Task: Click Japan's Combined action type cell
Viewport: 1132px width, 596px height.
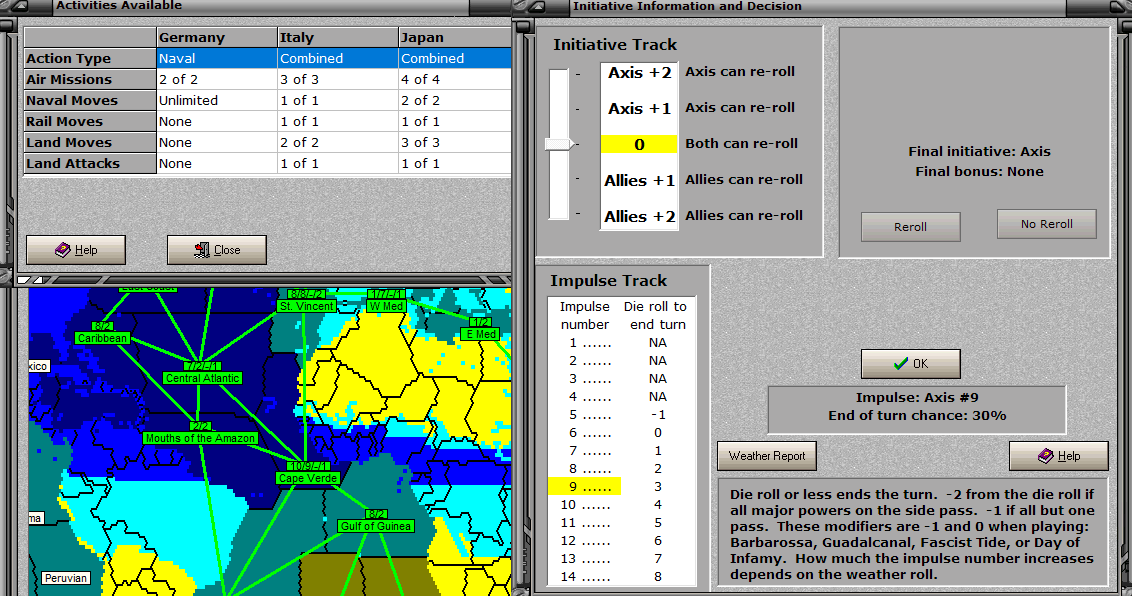Action: [x=455, y=58]
